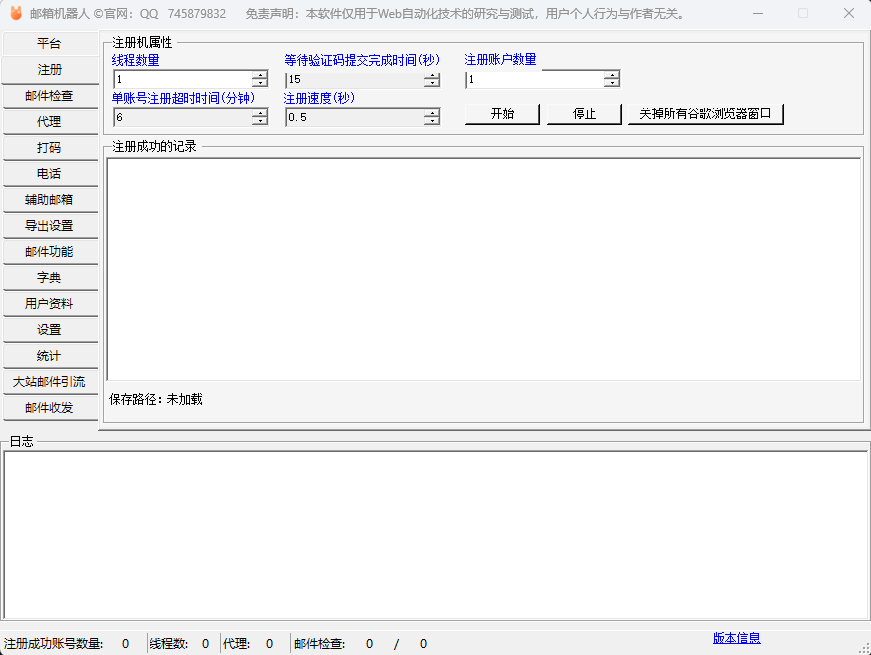Open the 大站邮件引流 tab
871x655 pixels.
point(49,382)
